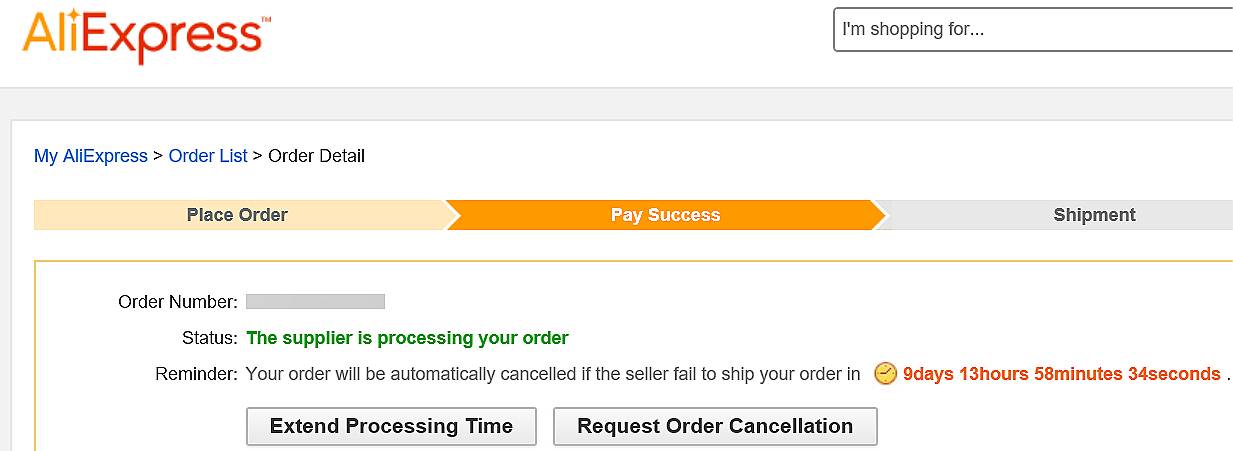This screenshot has width=1233, height=451.
Task: Click the "Order Number:" label
Action: tap(178, 302)
